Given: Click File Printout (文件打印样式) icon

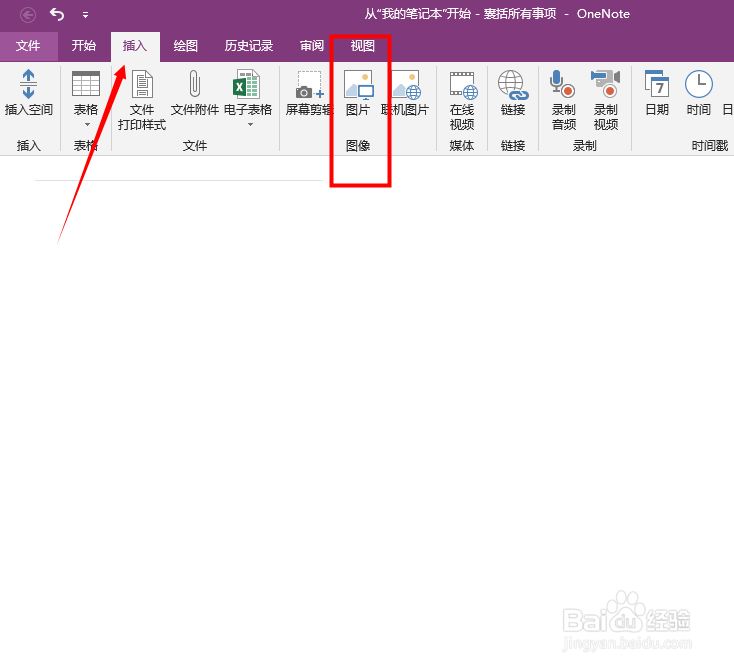Looking at the screenshot, I should click(142, 84).
